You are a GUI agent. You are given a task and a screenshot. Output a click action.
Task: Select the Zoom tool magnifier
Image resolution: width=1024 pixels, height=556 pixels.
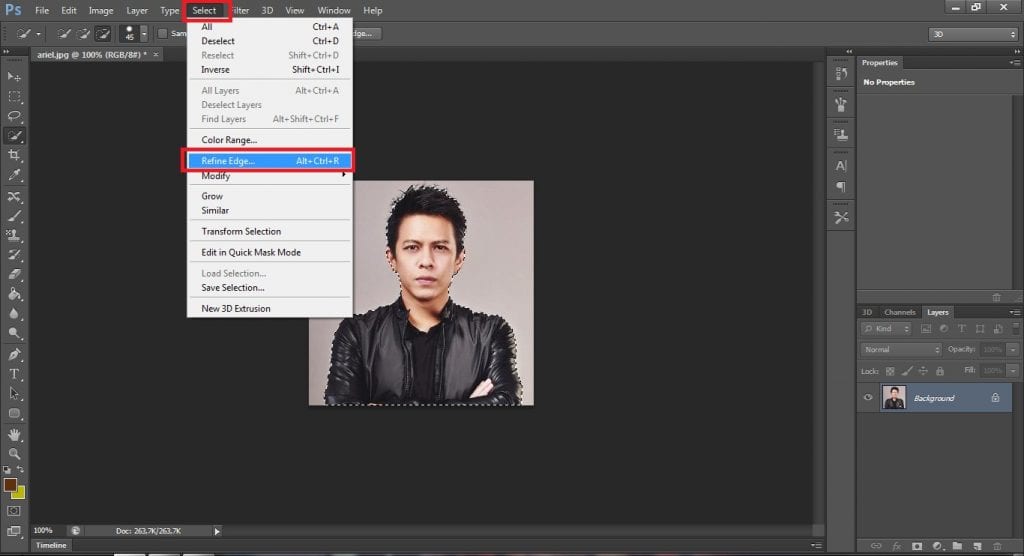[15, 453]
